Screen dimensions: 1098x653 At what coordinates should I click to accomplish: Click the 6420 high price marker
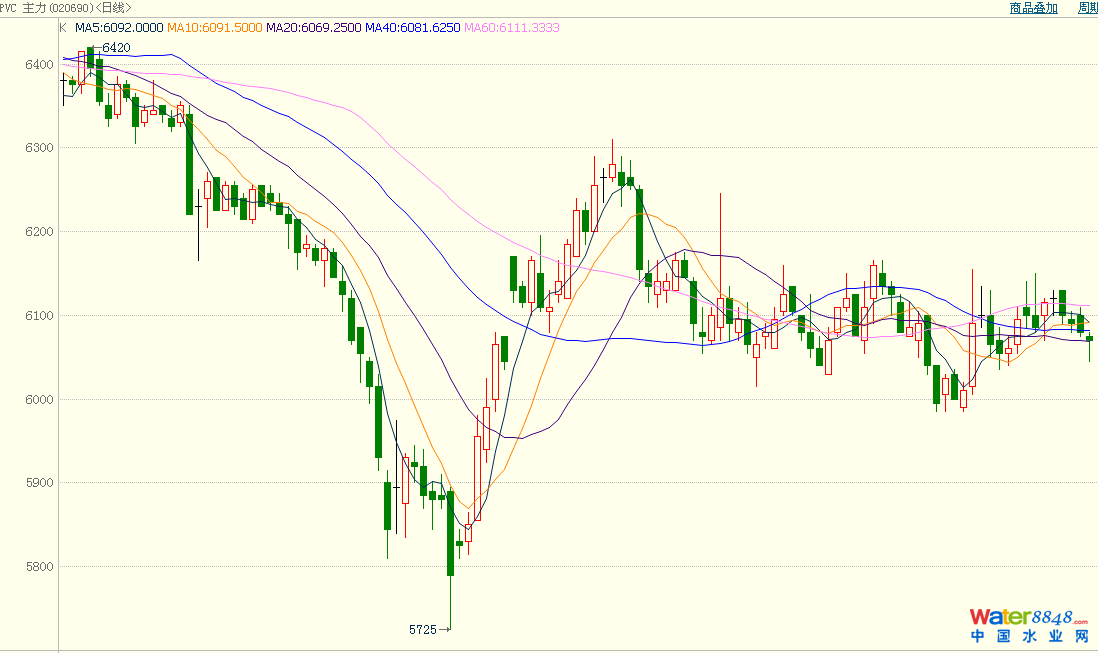[x=116, y=48]
